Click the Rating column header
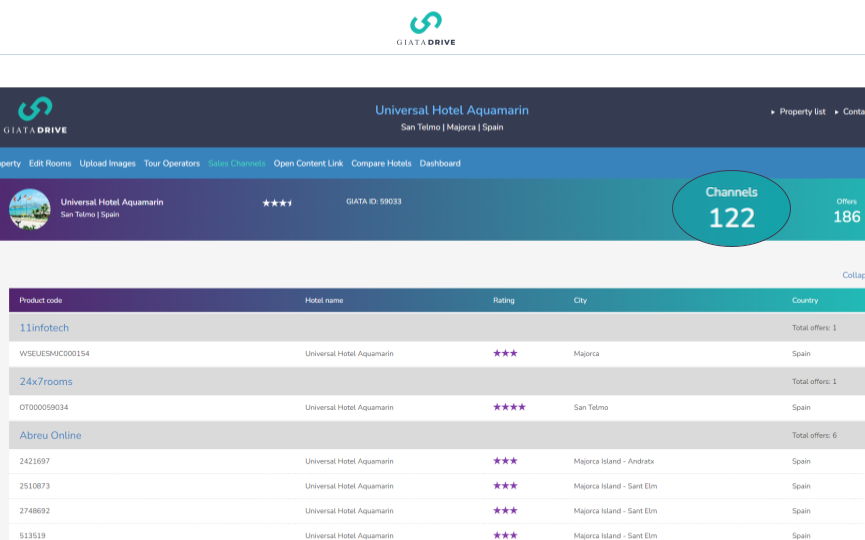865x540 pixels. tap(504, 300)
